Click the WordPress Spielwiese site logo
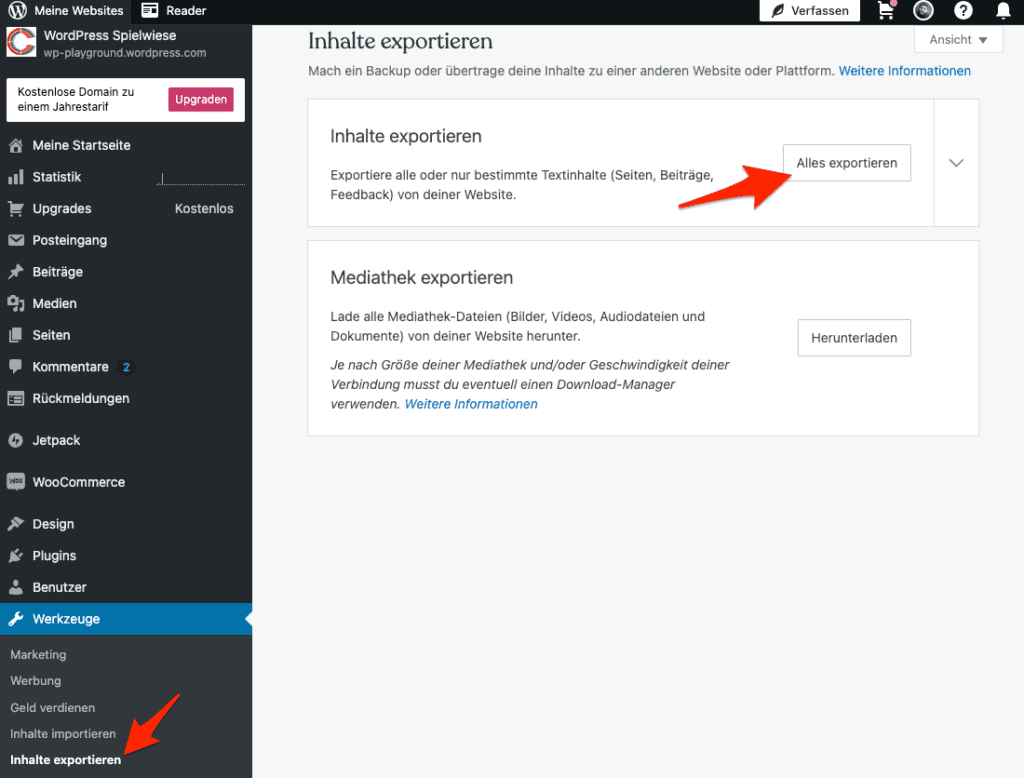Viewport: 1024px width, 778px height. pos(21,42)
